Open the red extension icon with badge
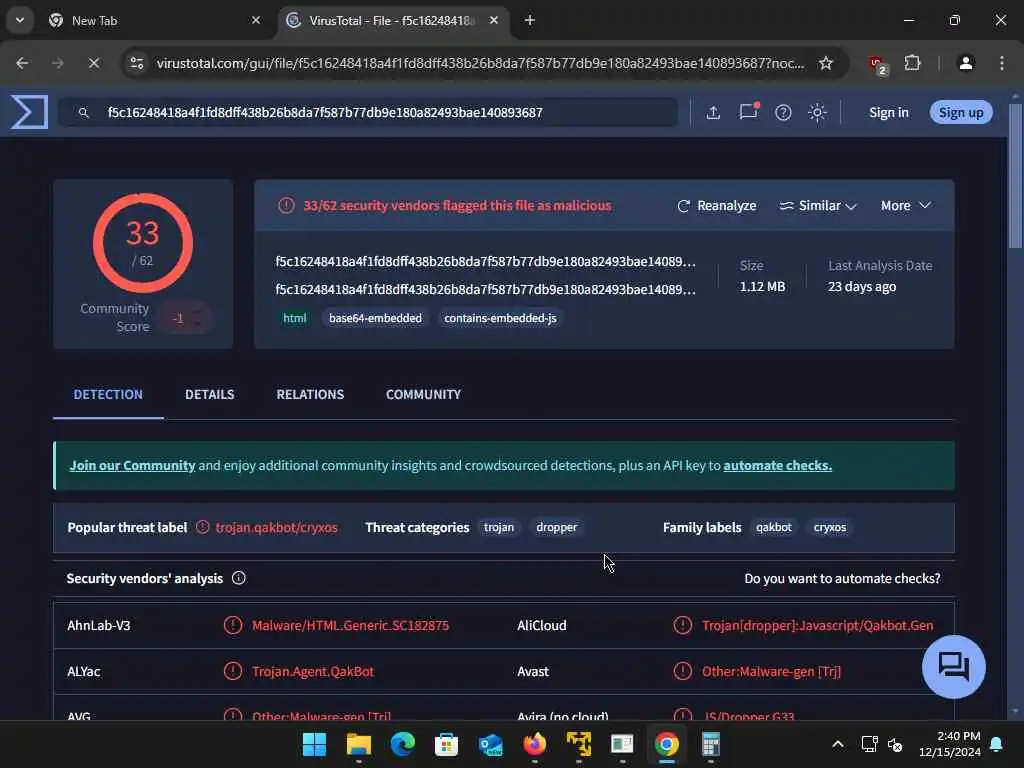 878,64
